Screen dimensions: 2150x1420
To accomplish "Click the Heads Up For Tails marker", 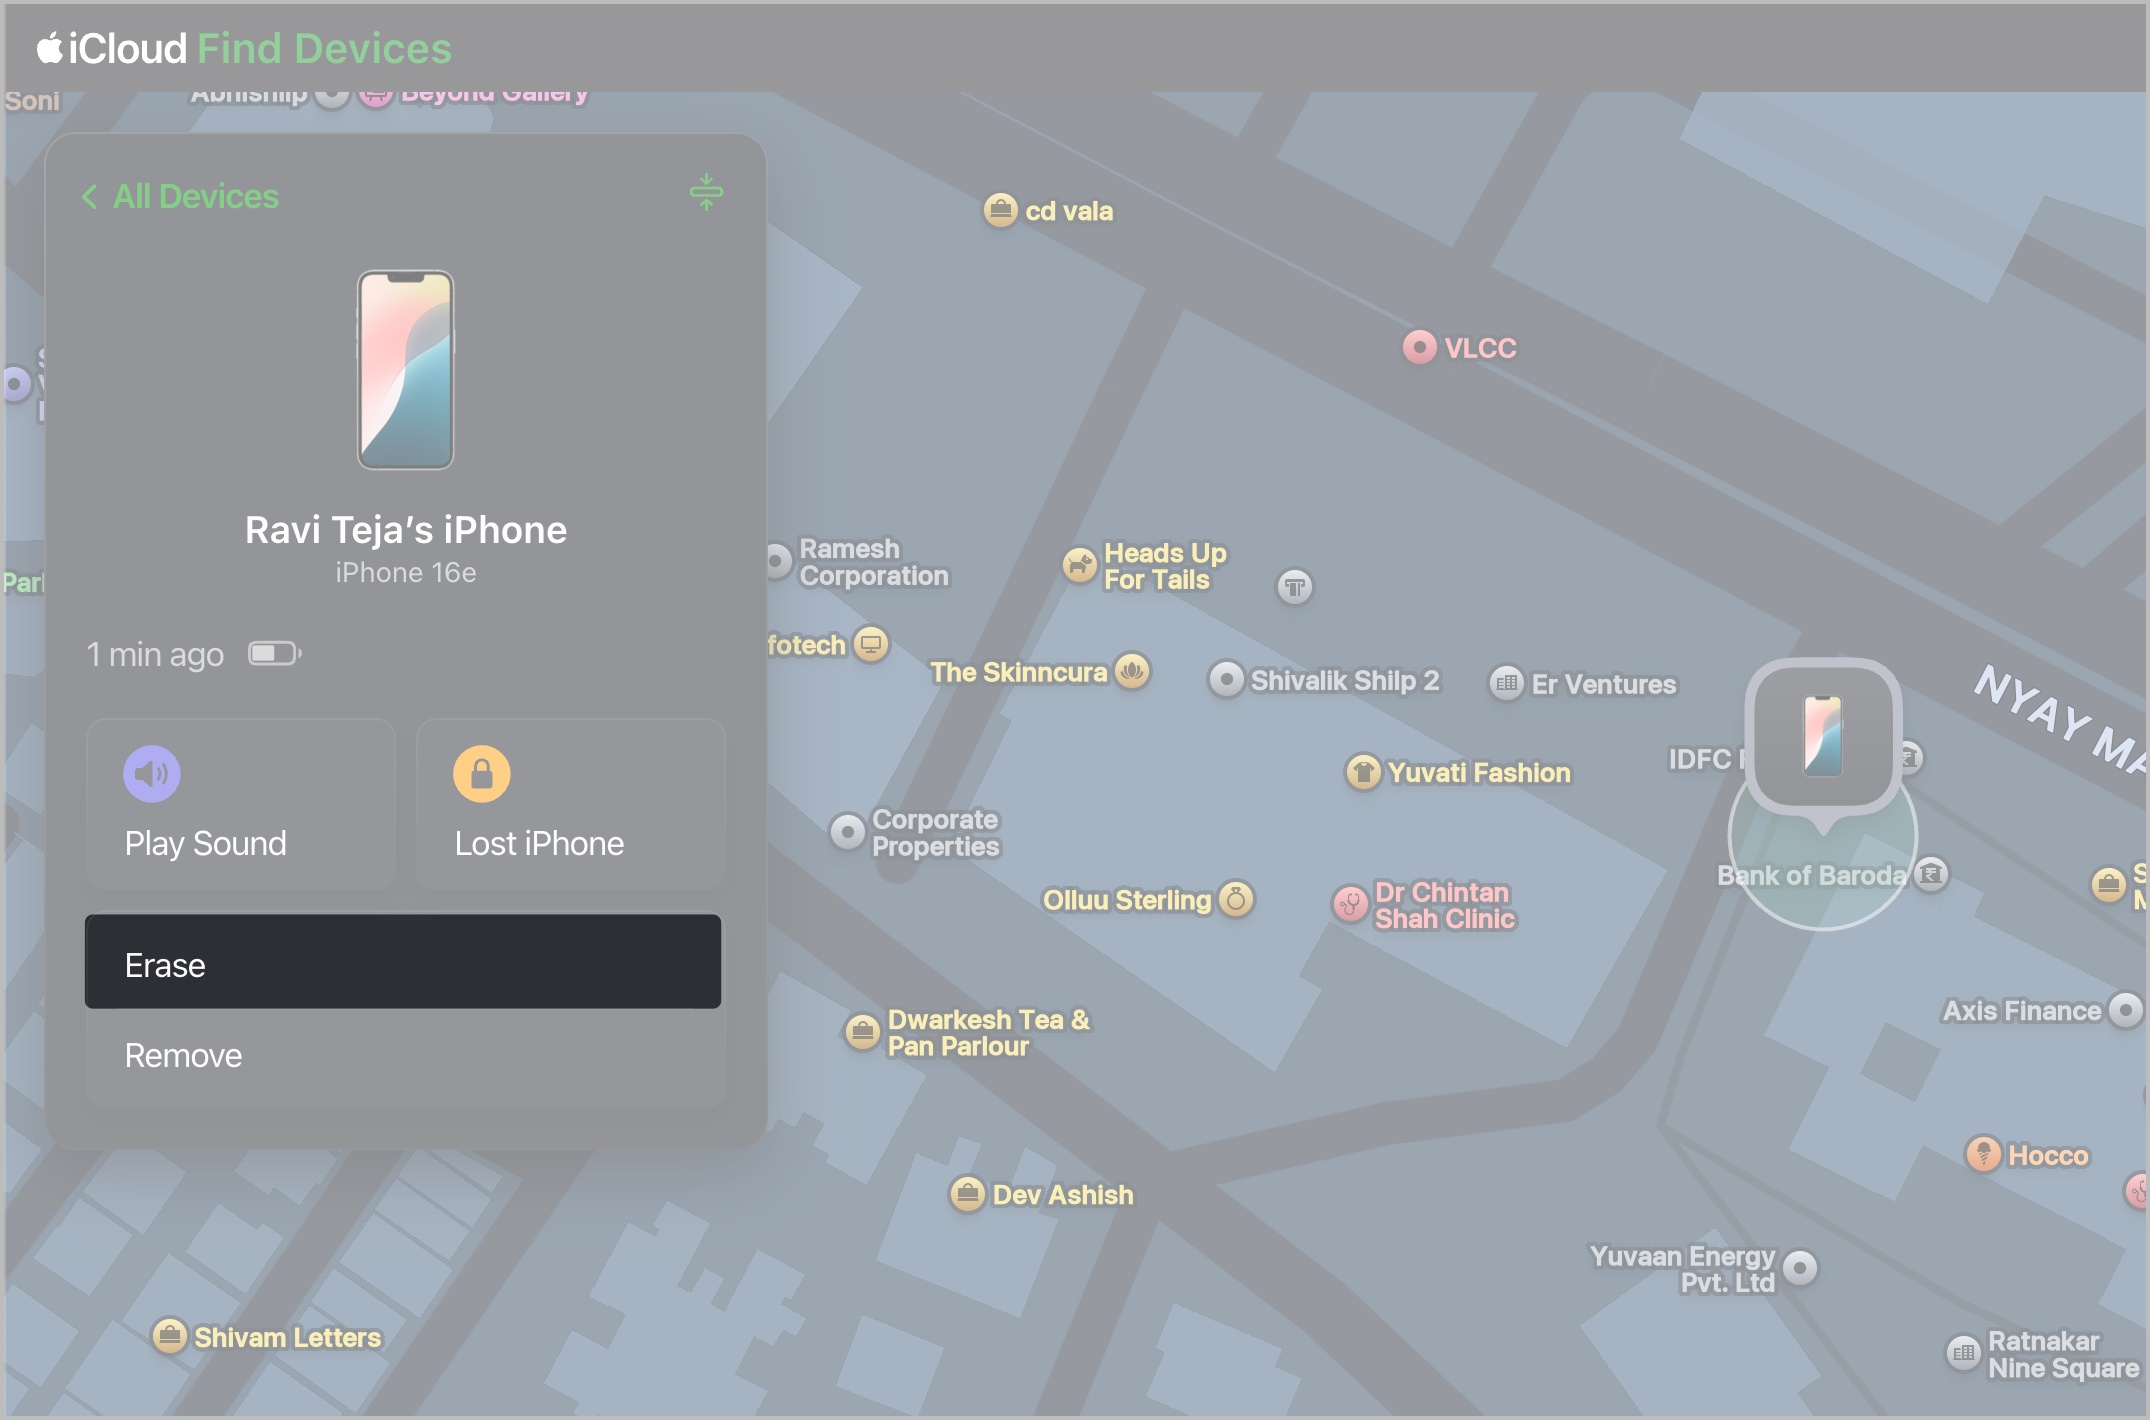I will [x=1080, y=566].
